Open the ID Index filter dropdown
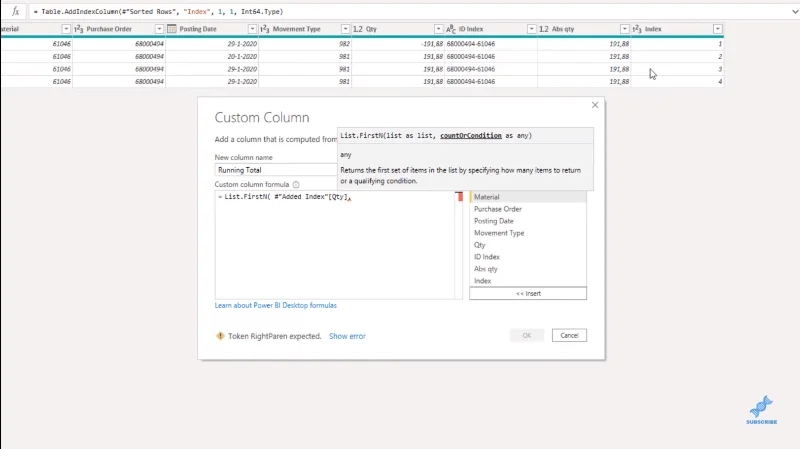Viewport: 800px width, 449px height. click(532, 29)
